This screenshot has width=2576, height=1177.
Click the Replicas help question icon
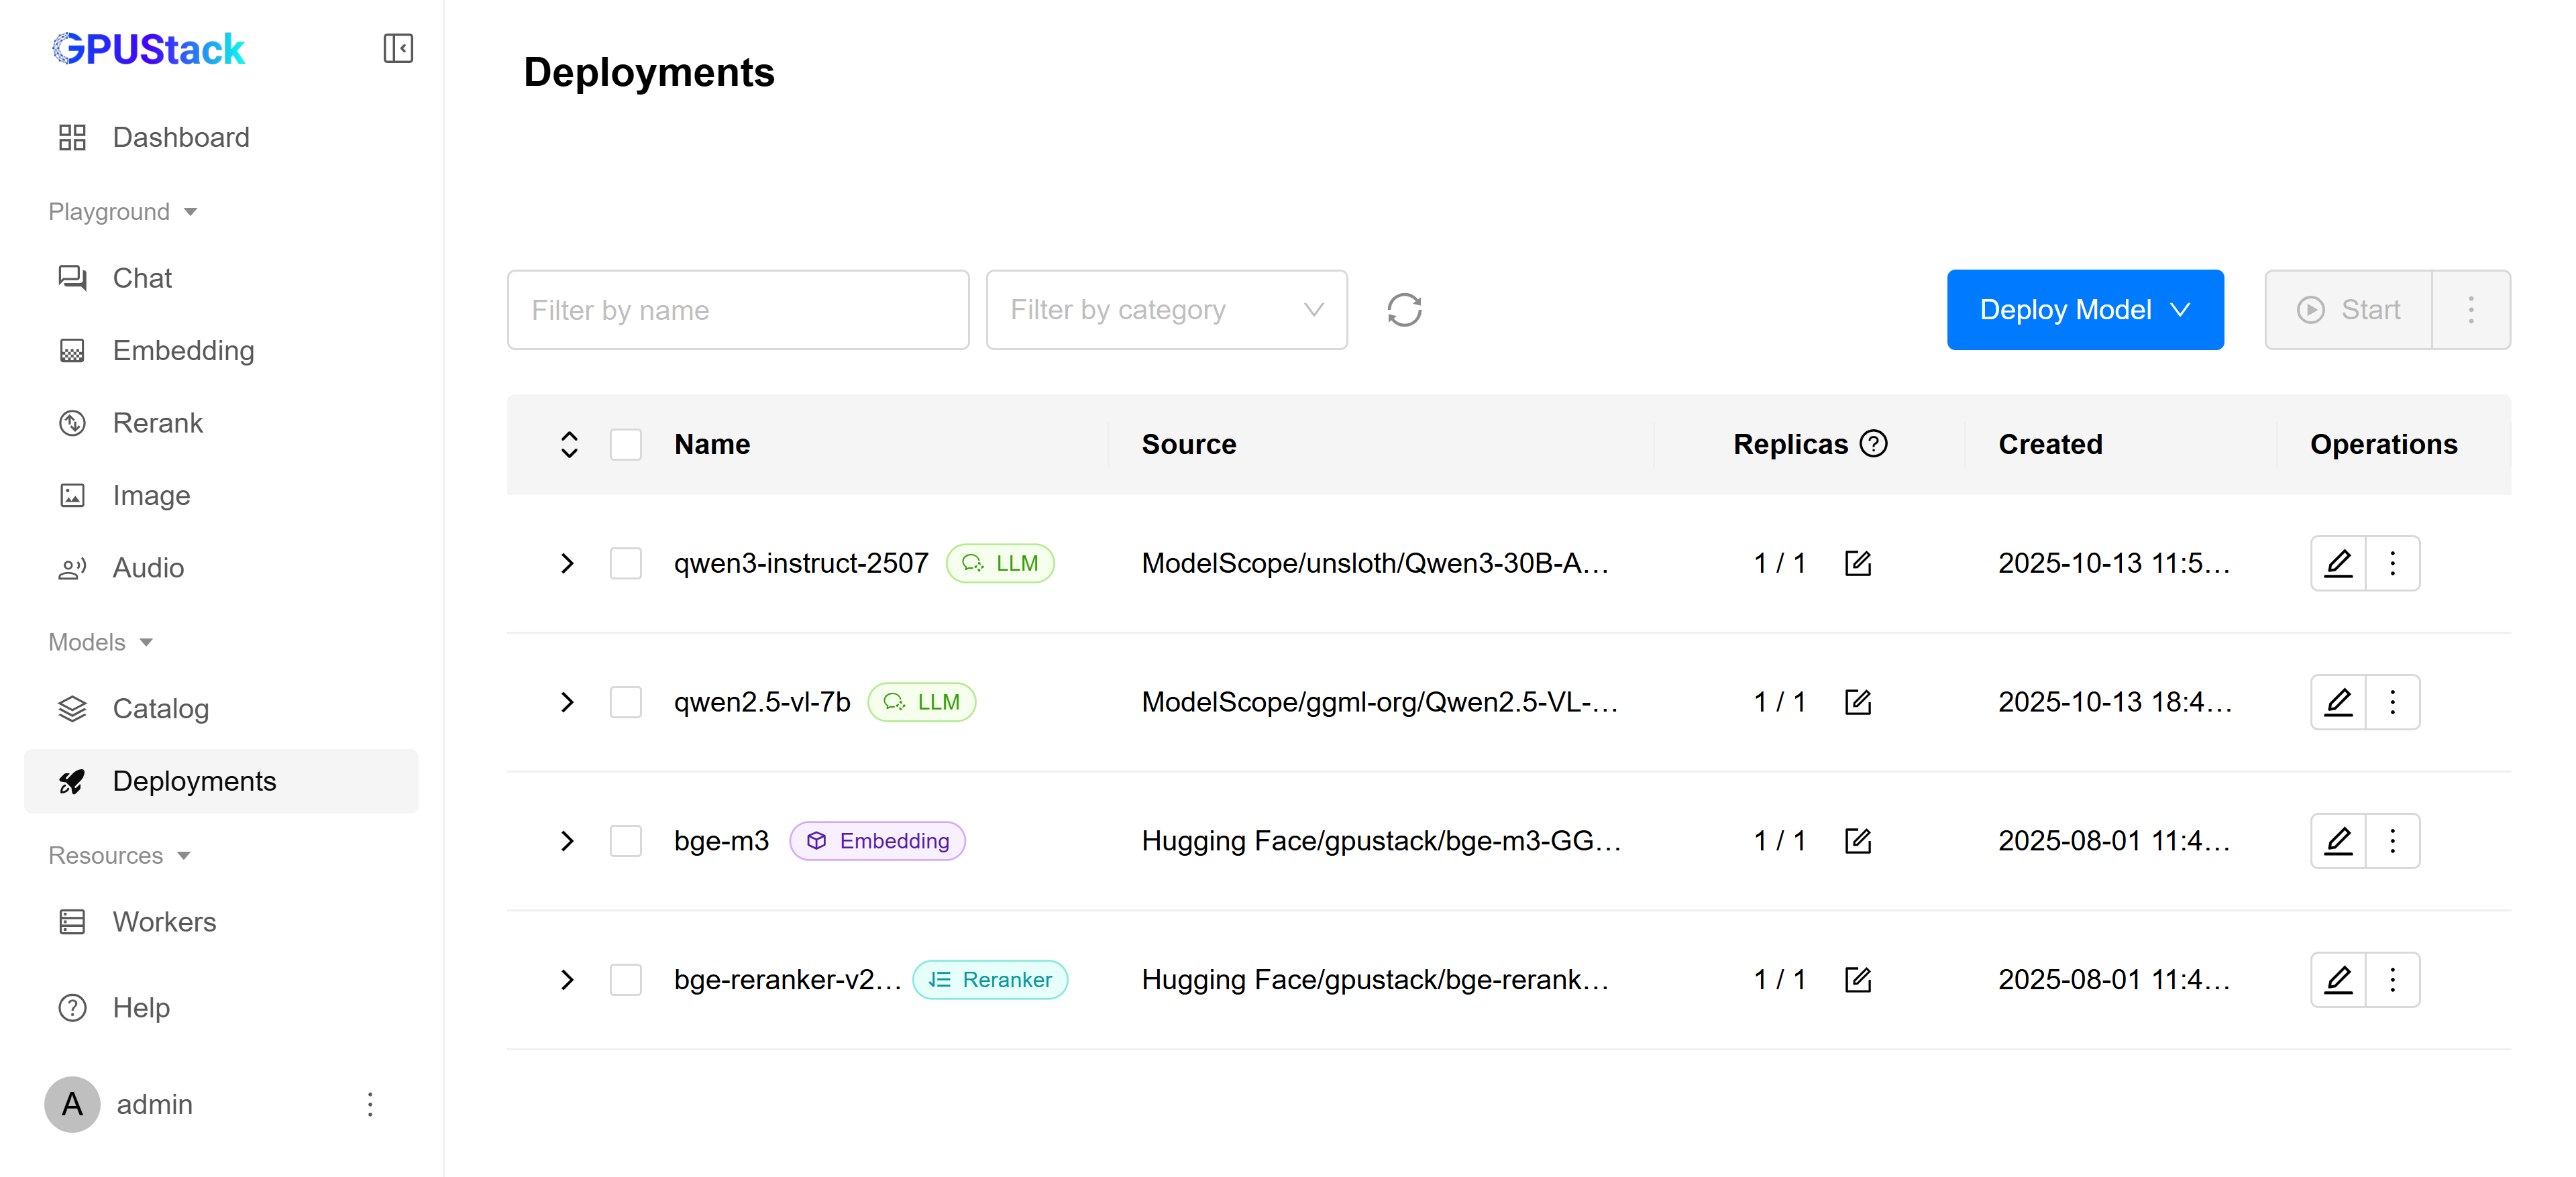(x=1873, y=443)
